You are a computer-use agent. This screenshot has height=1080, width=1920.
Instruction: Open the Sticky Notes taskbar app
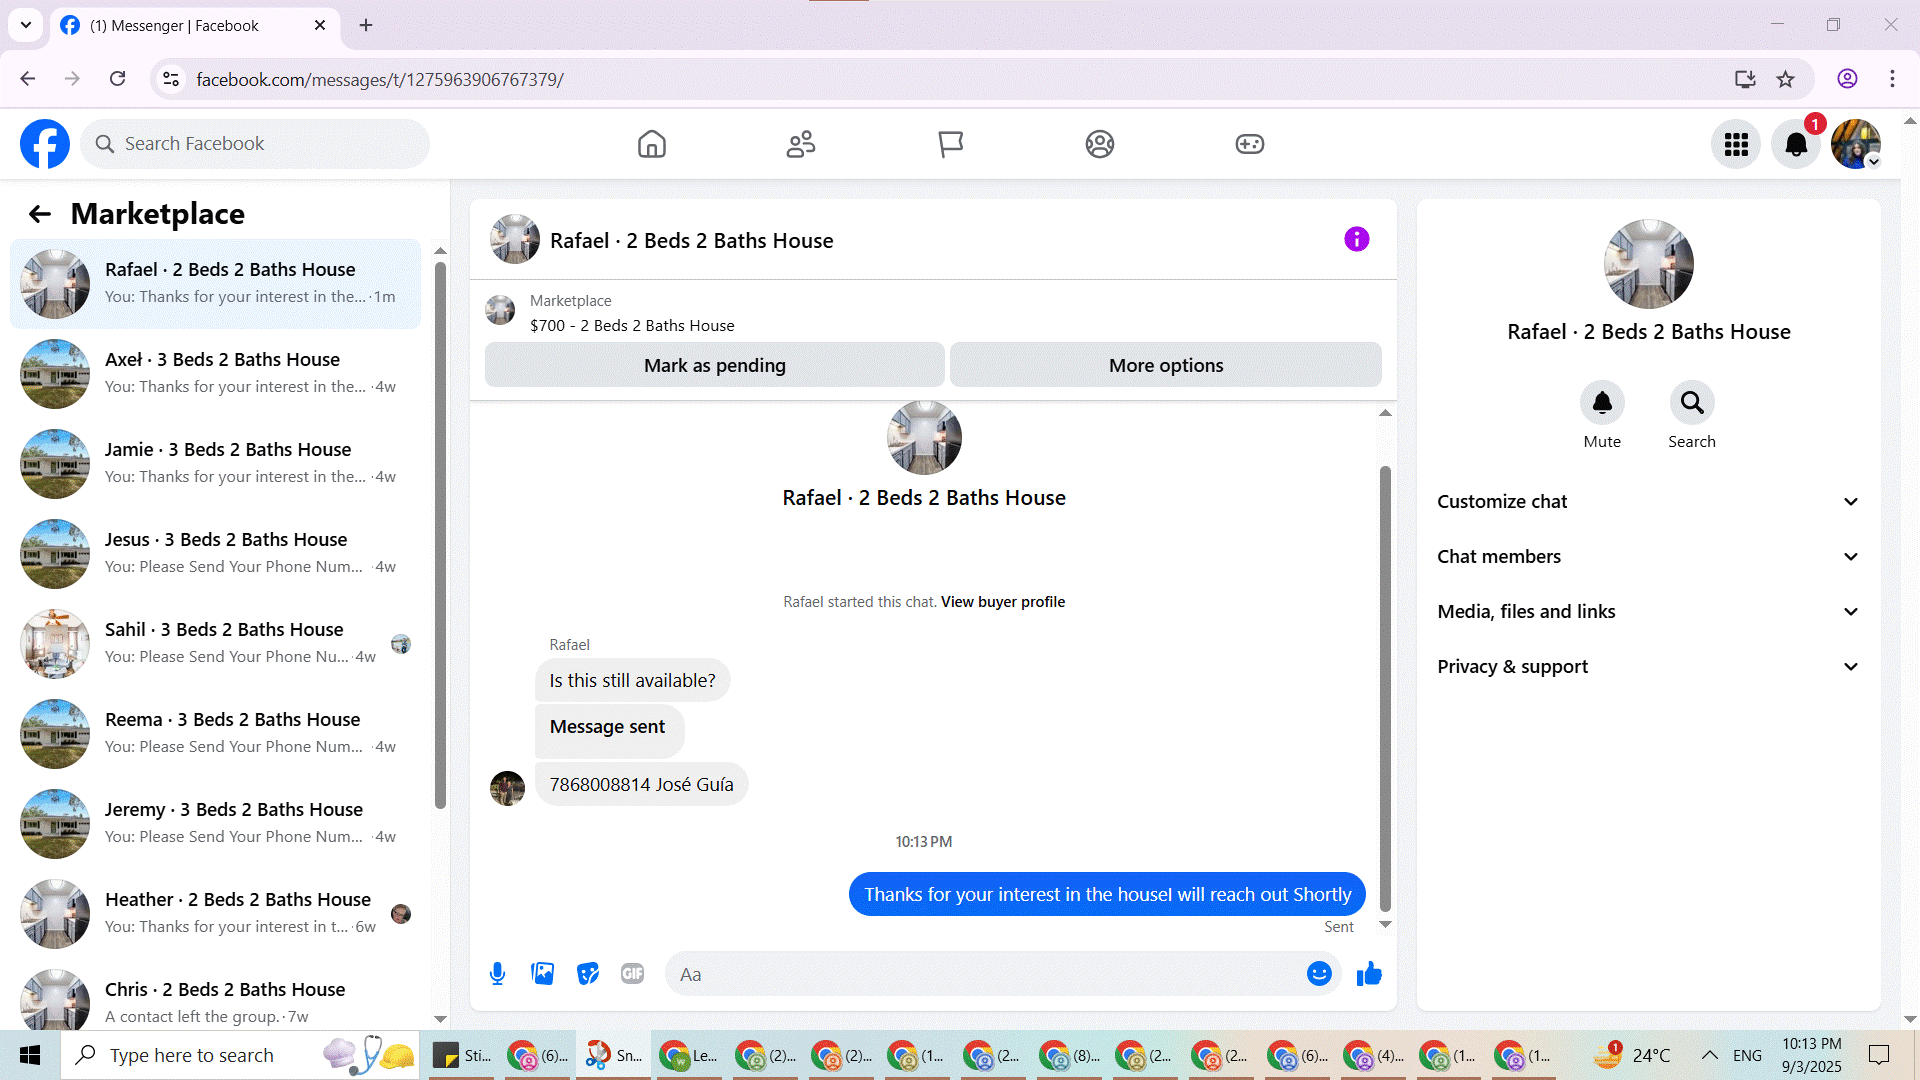[461, 1055]
